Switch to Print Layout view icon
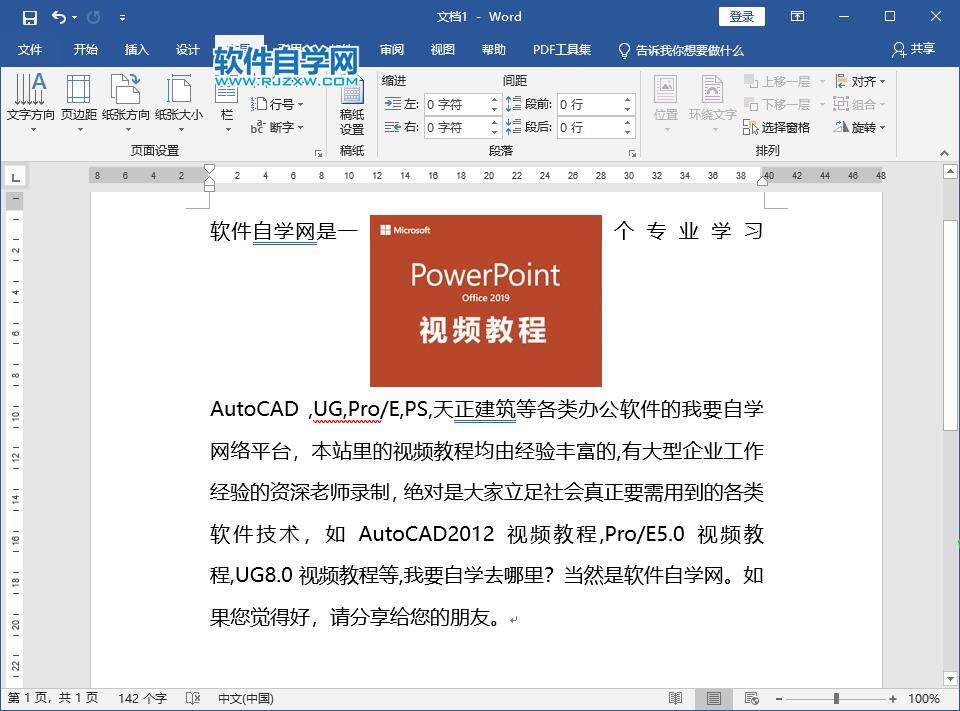The height and width of the screenshot is (711, 960). pos(713,698)
